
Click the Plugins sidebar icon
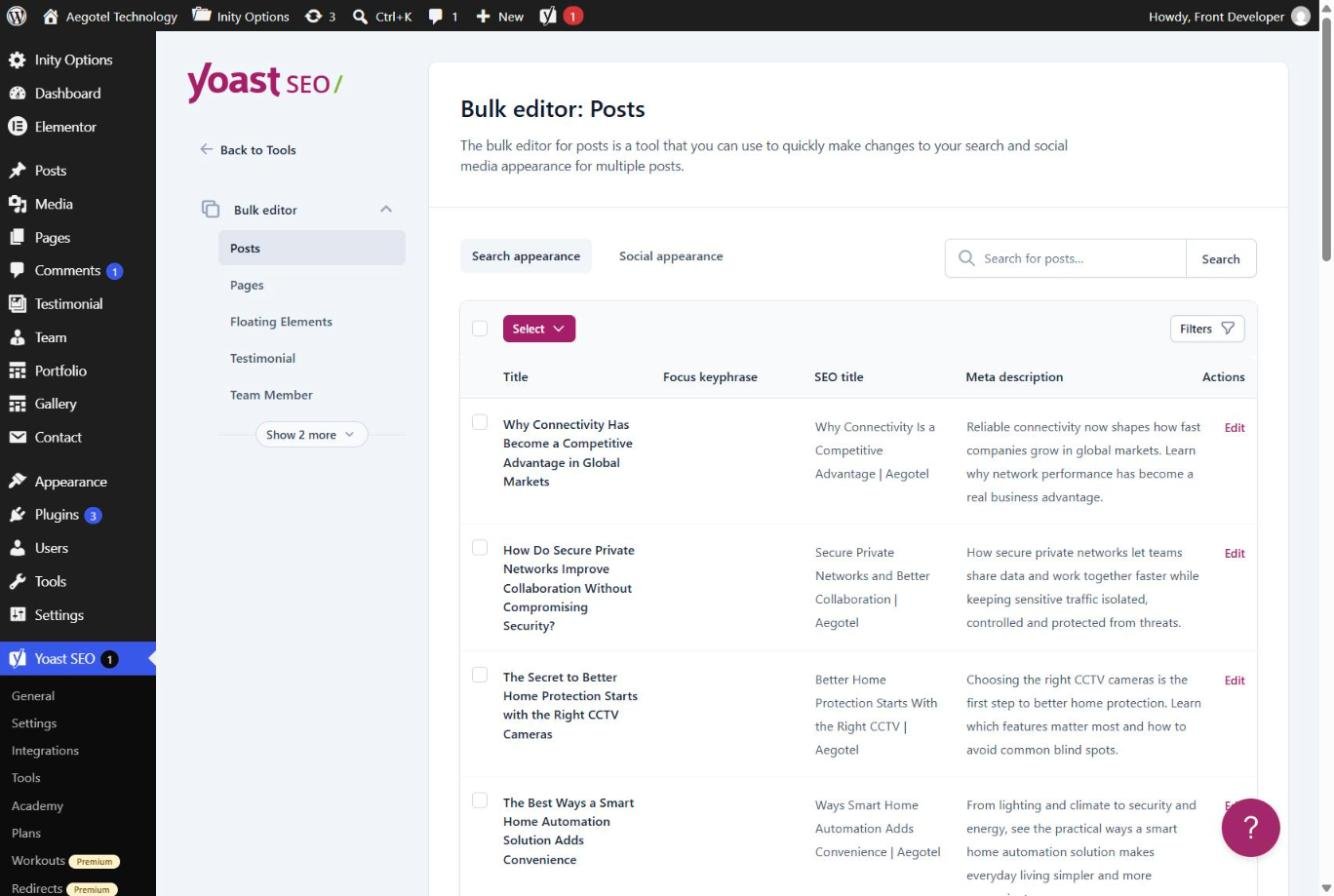[17, 515]
